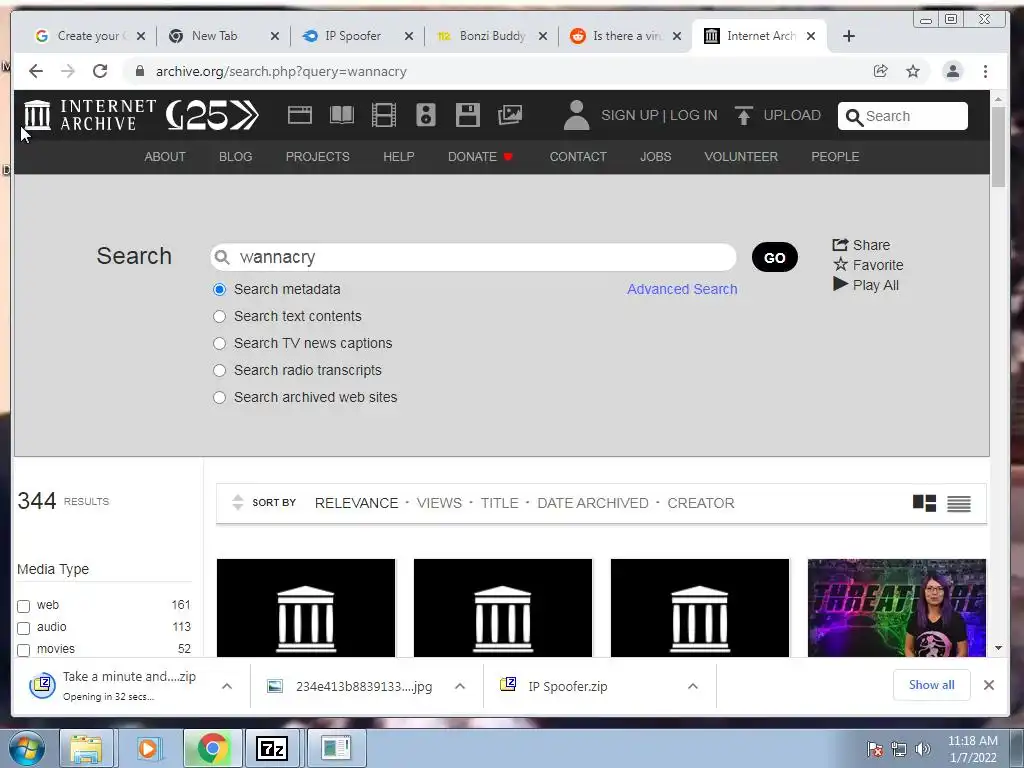Image resolution: width=1024 pixels, height=768 pixels.
Task: Open the Video film strip icon
Action: coord(383,115)
